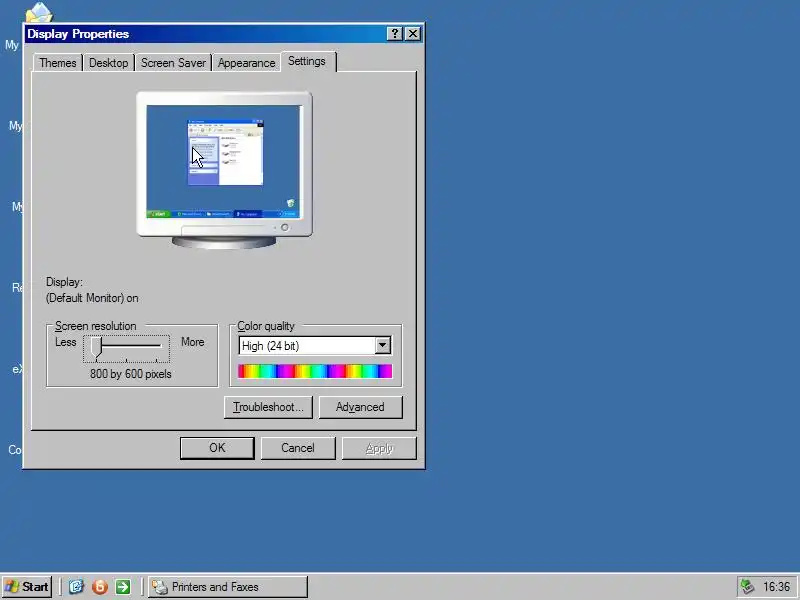The image size is (800, 600).
Task: Launch the first quick launch icon
Action: tap(76, 587)
